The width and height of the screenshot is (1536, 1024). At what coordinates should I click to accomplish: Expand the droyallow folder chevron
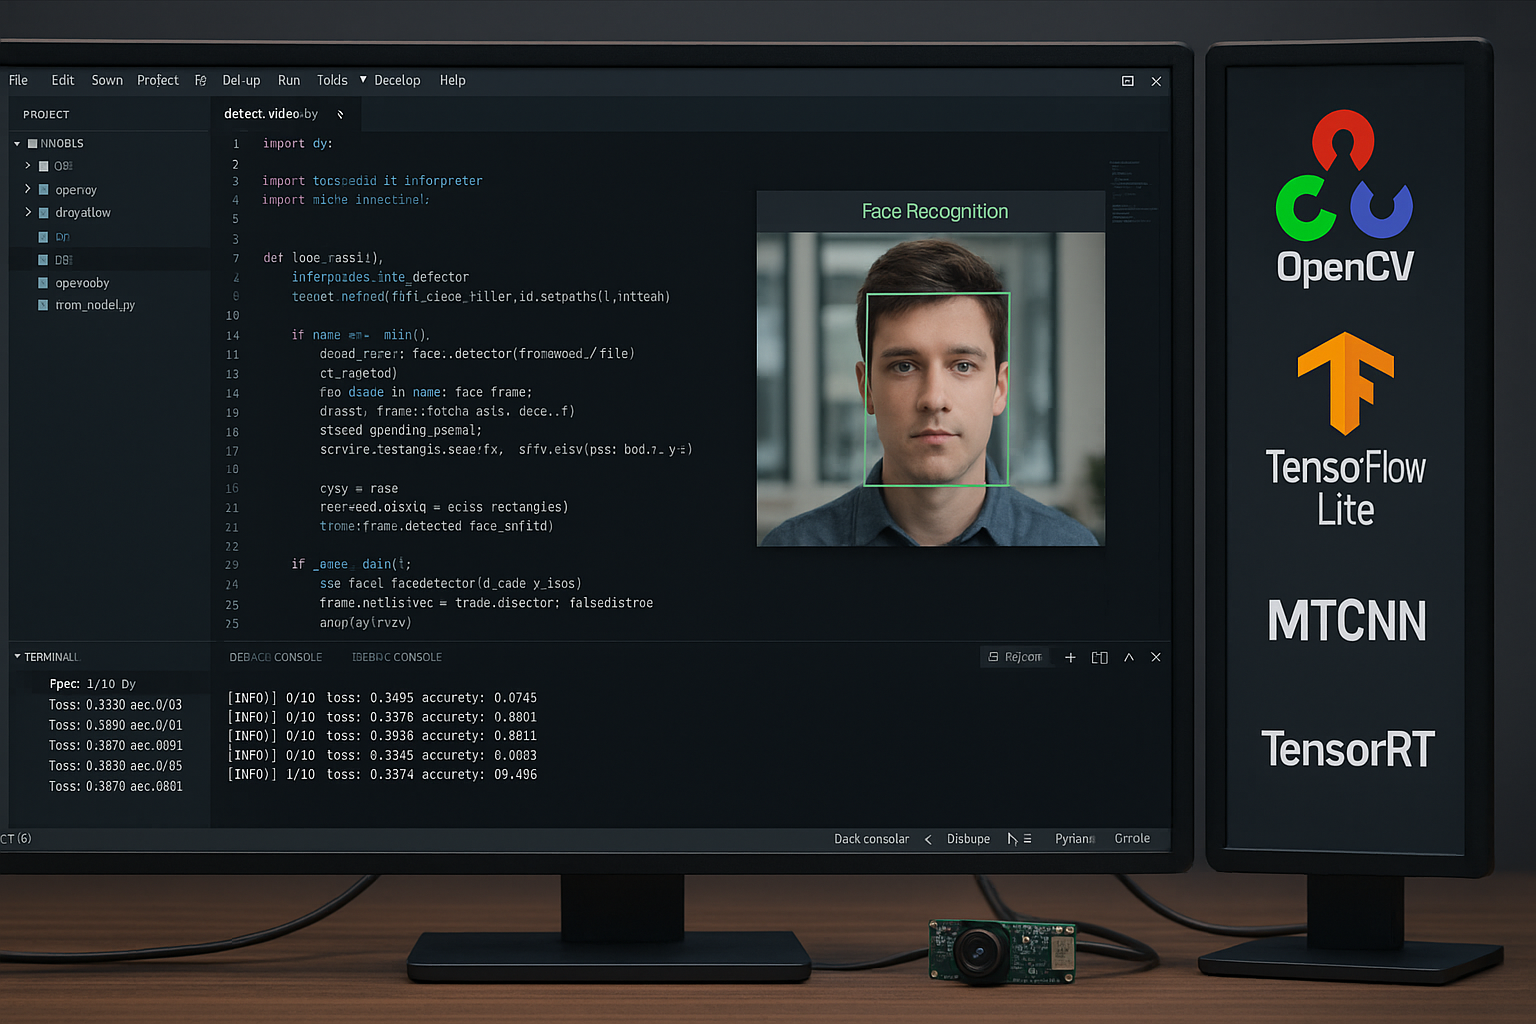click(x=27, y=212)
